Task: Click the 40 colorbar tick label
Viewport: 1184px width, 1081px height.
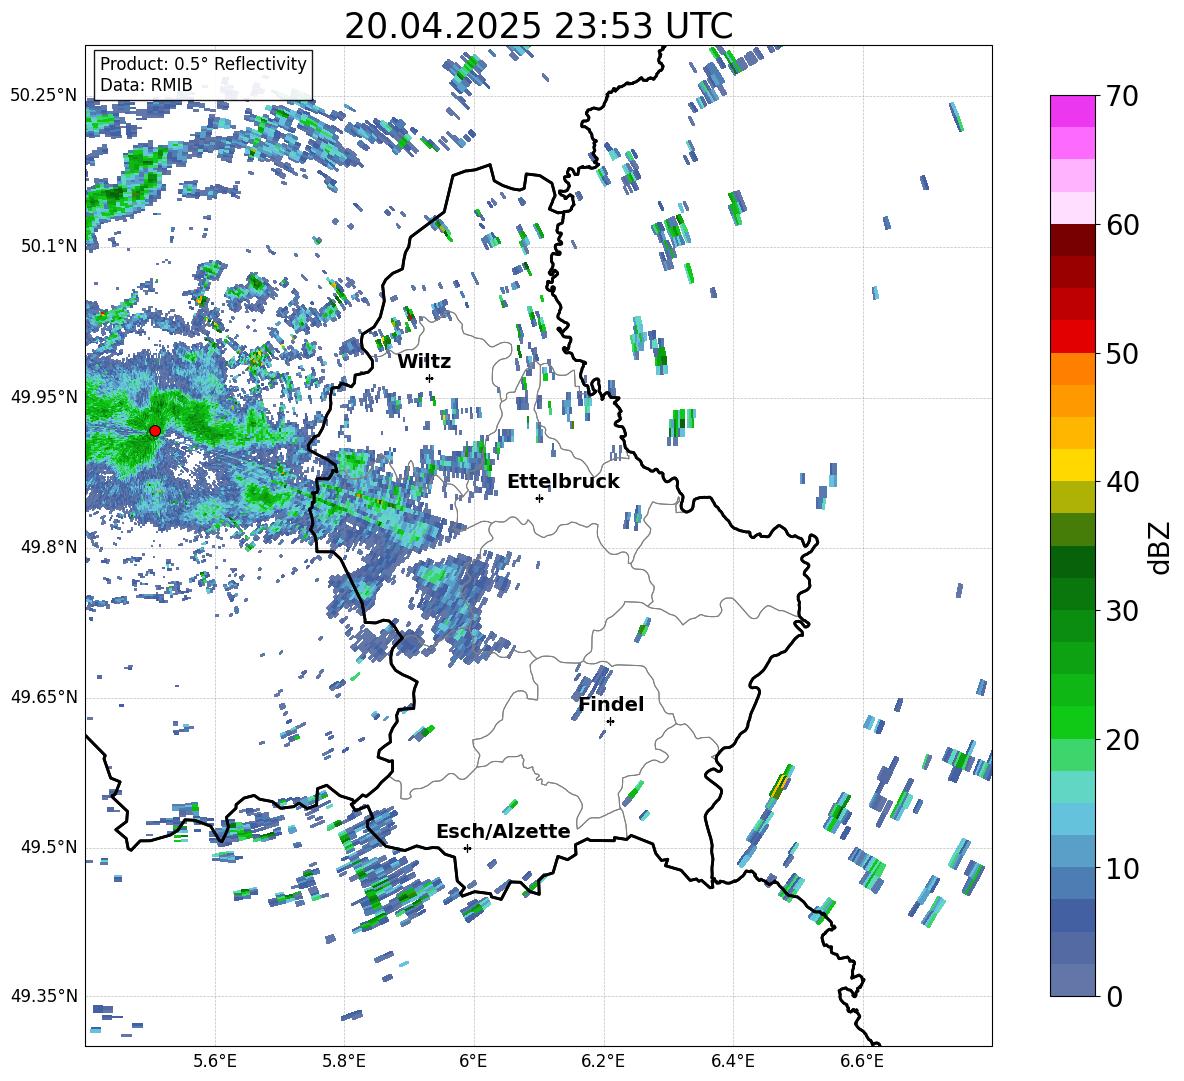Action: click(x=1122, y=482)
